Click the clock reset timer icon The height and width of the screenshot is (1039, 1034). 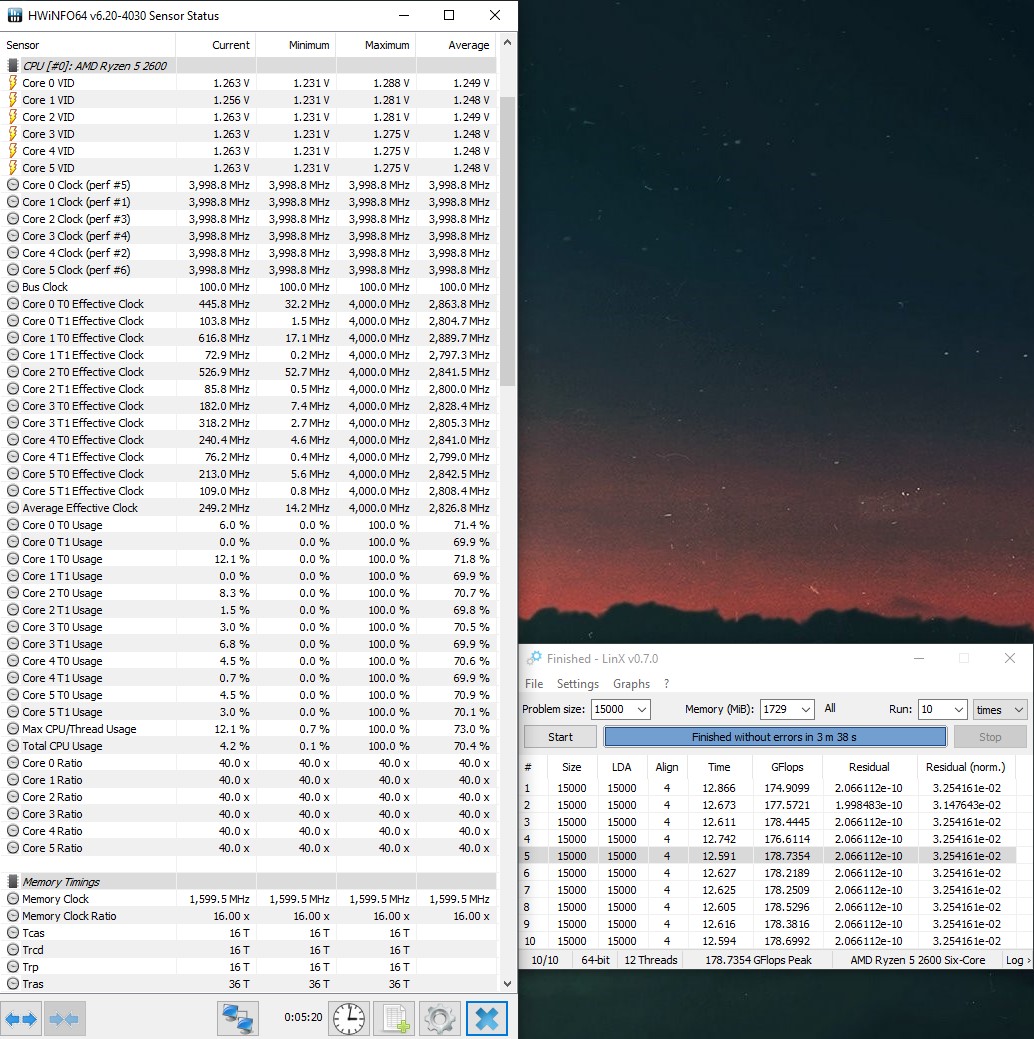[x=349, y=1018]
